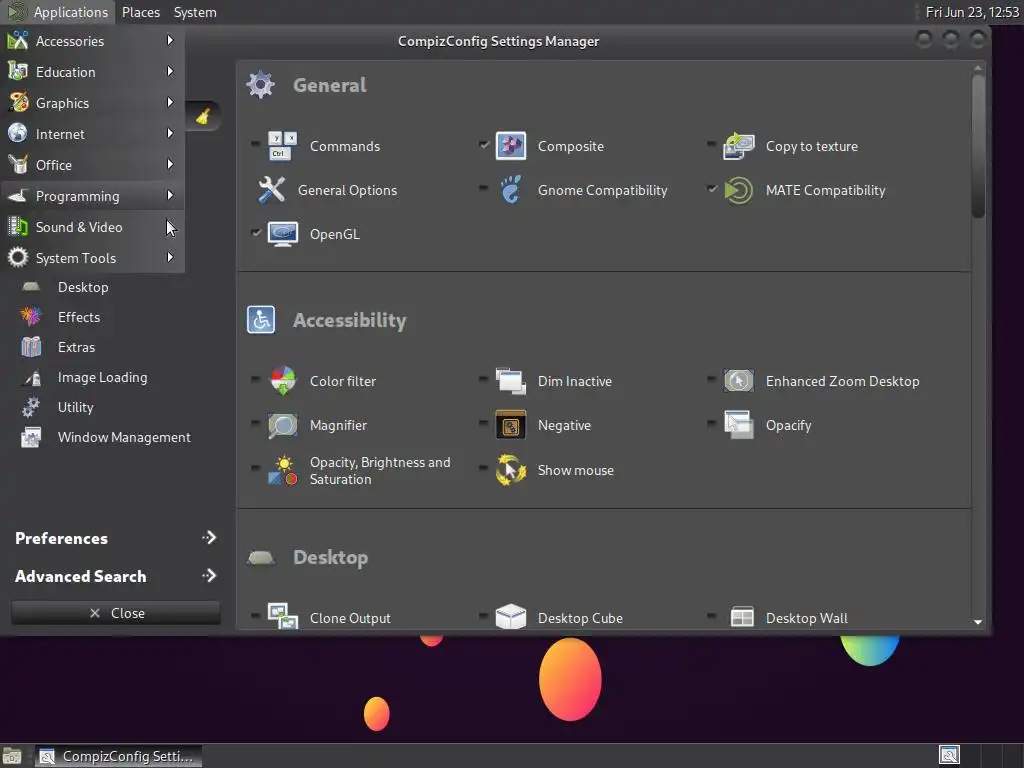The width and height of the screenshot is (1024, 768).
Task: Open the Magnifier plugin icon
Action: pyautogui.click(x=282, y=425)
